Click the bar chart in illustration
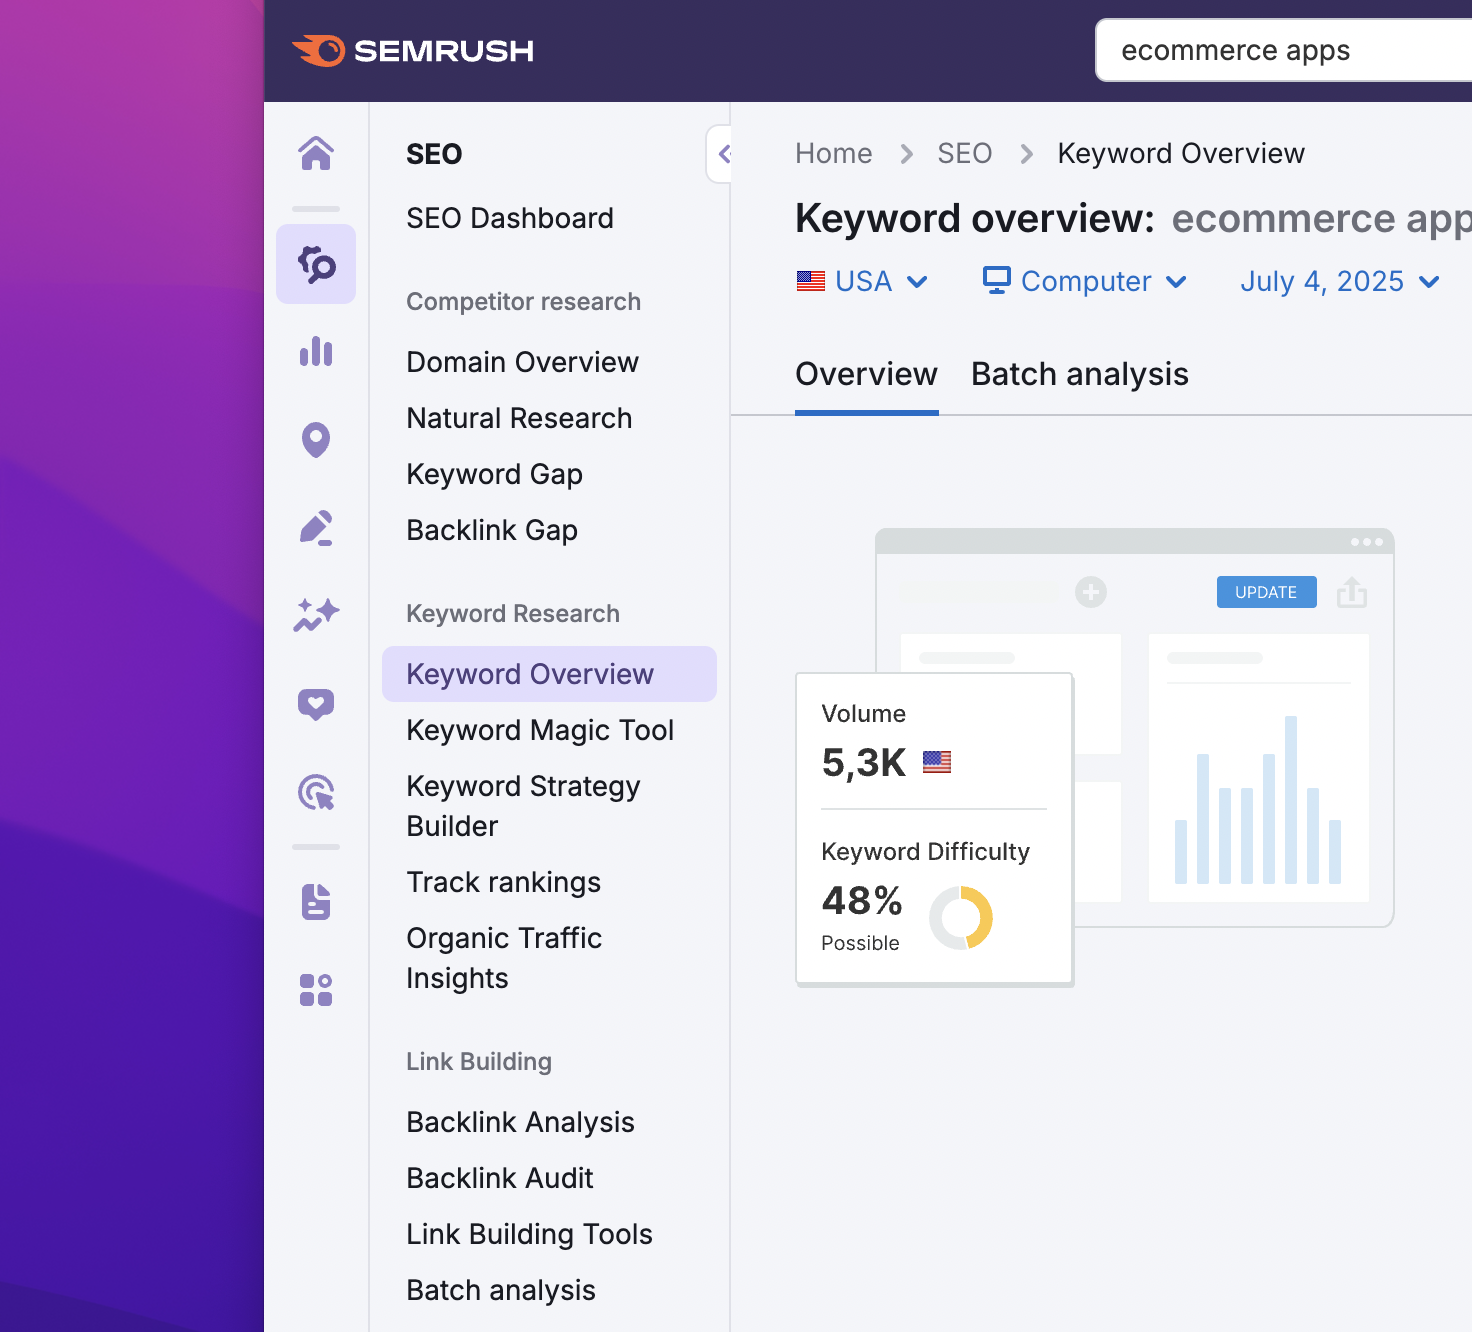This screenshot has height=1332, width=1472. [1258, 800]
